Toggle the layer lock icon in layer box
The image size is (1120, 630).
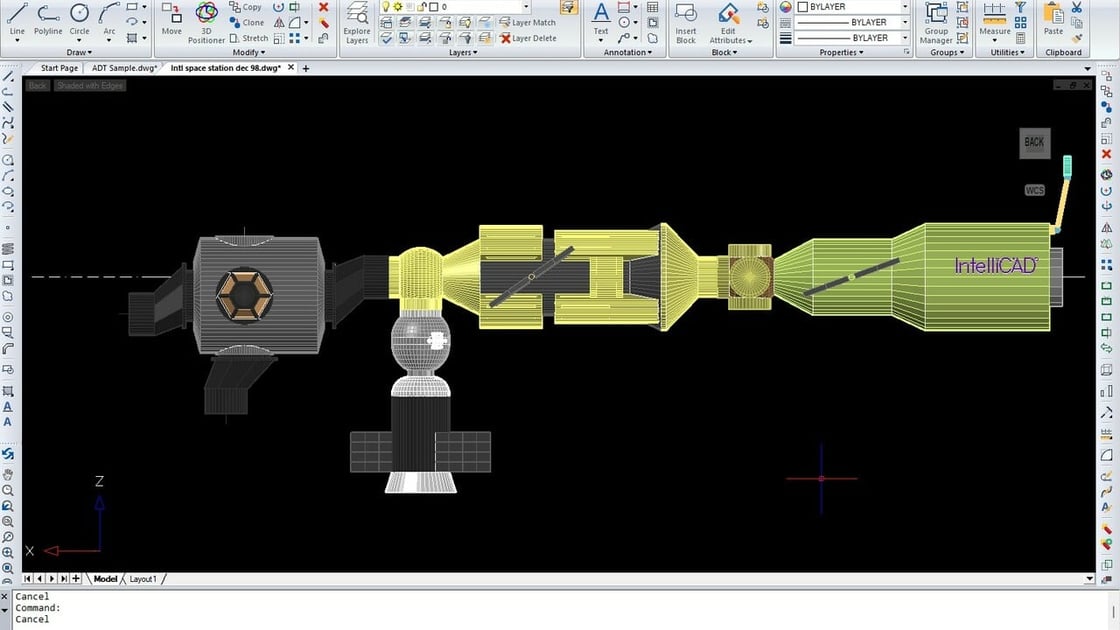[x=420, y=7]
